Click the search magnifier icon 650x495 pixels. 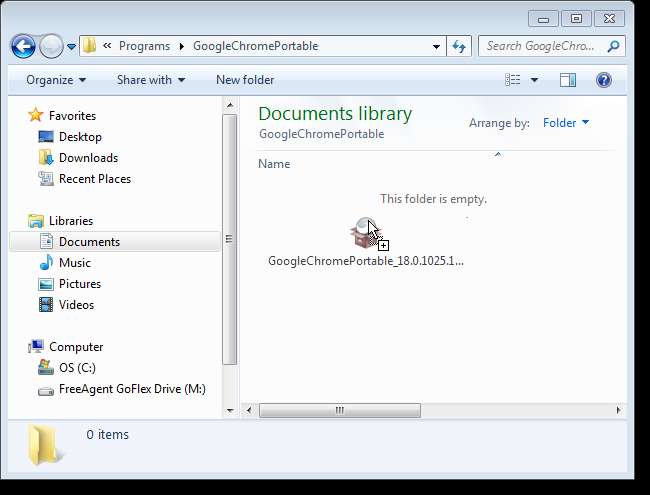pos(614,46)
